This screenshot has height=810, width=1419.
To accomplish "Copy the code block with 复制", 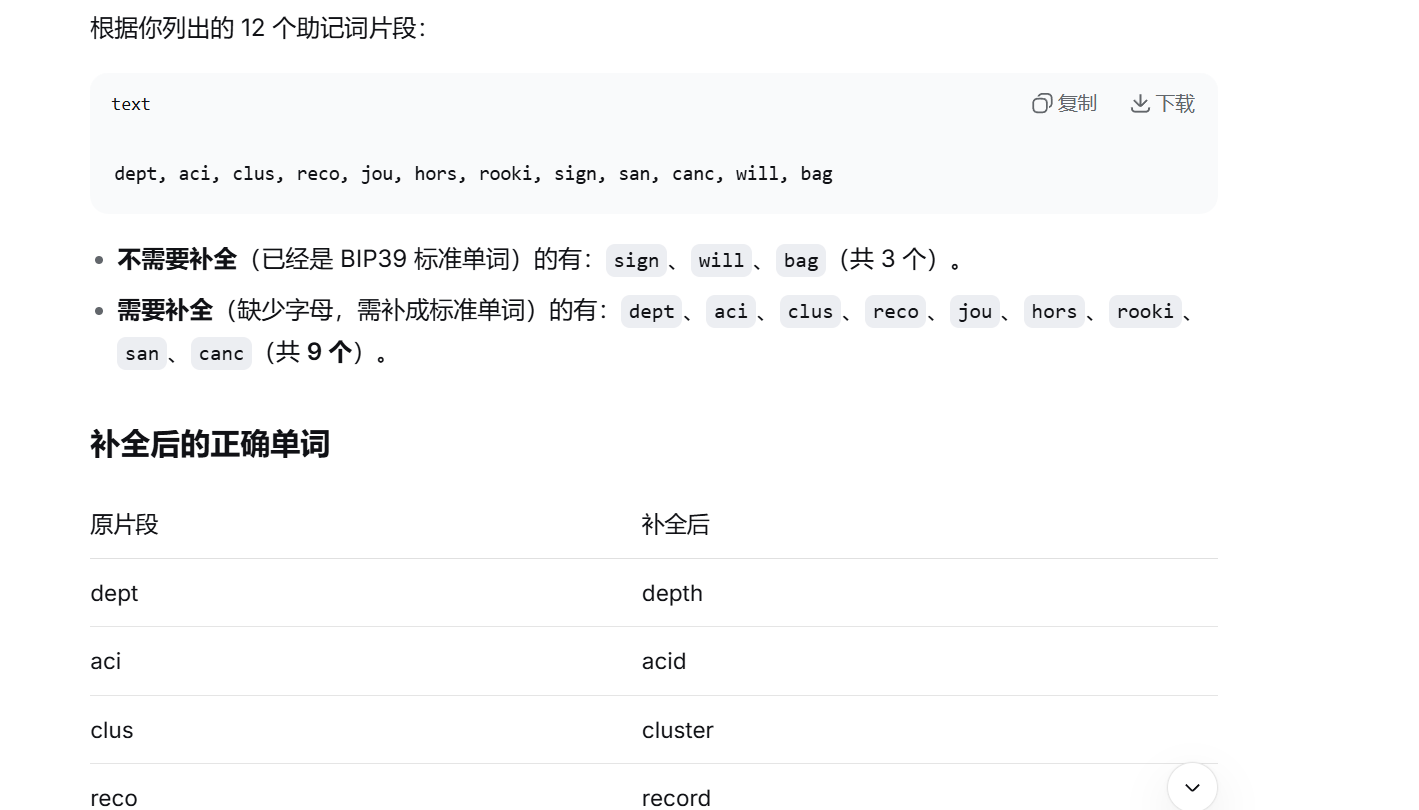I will click(1065, 104).
